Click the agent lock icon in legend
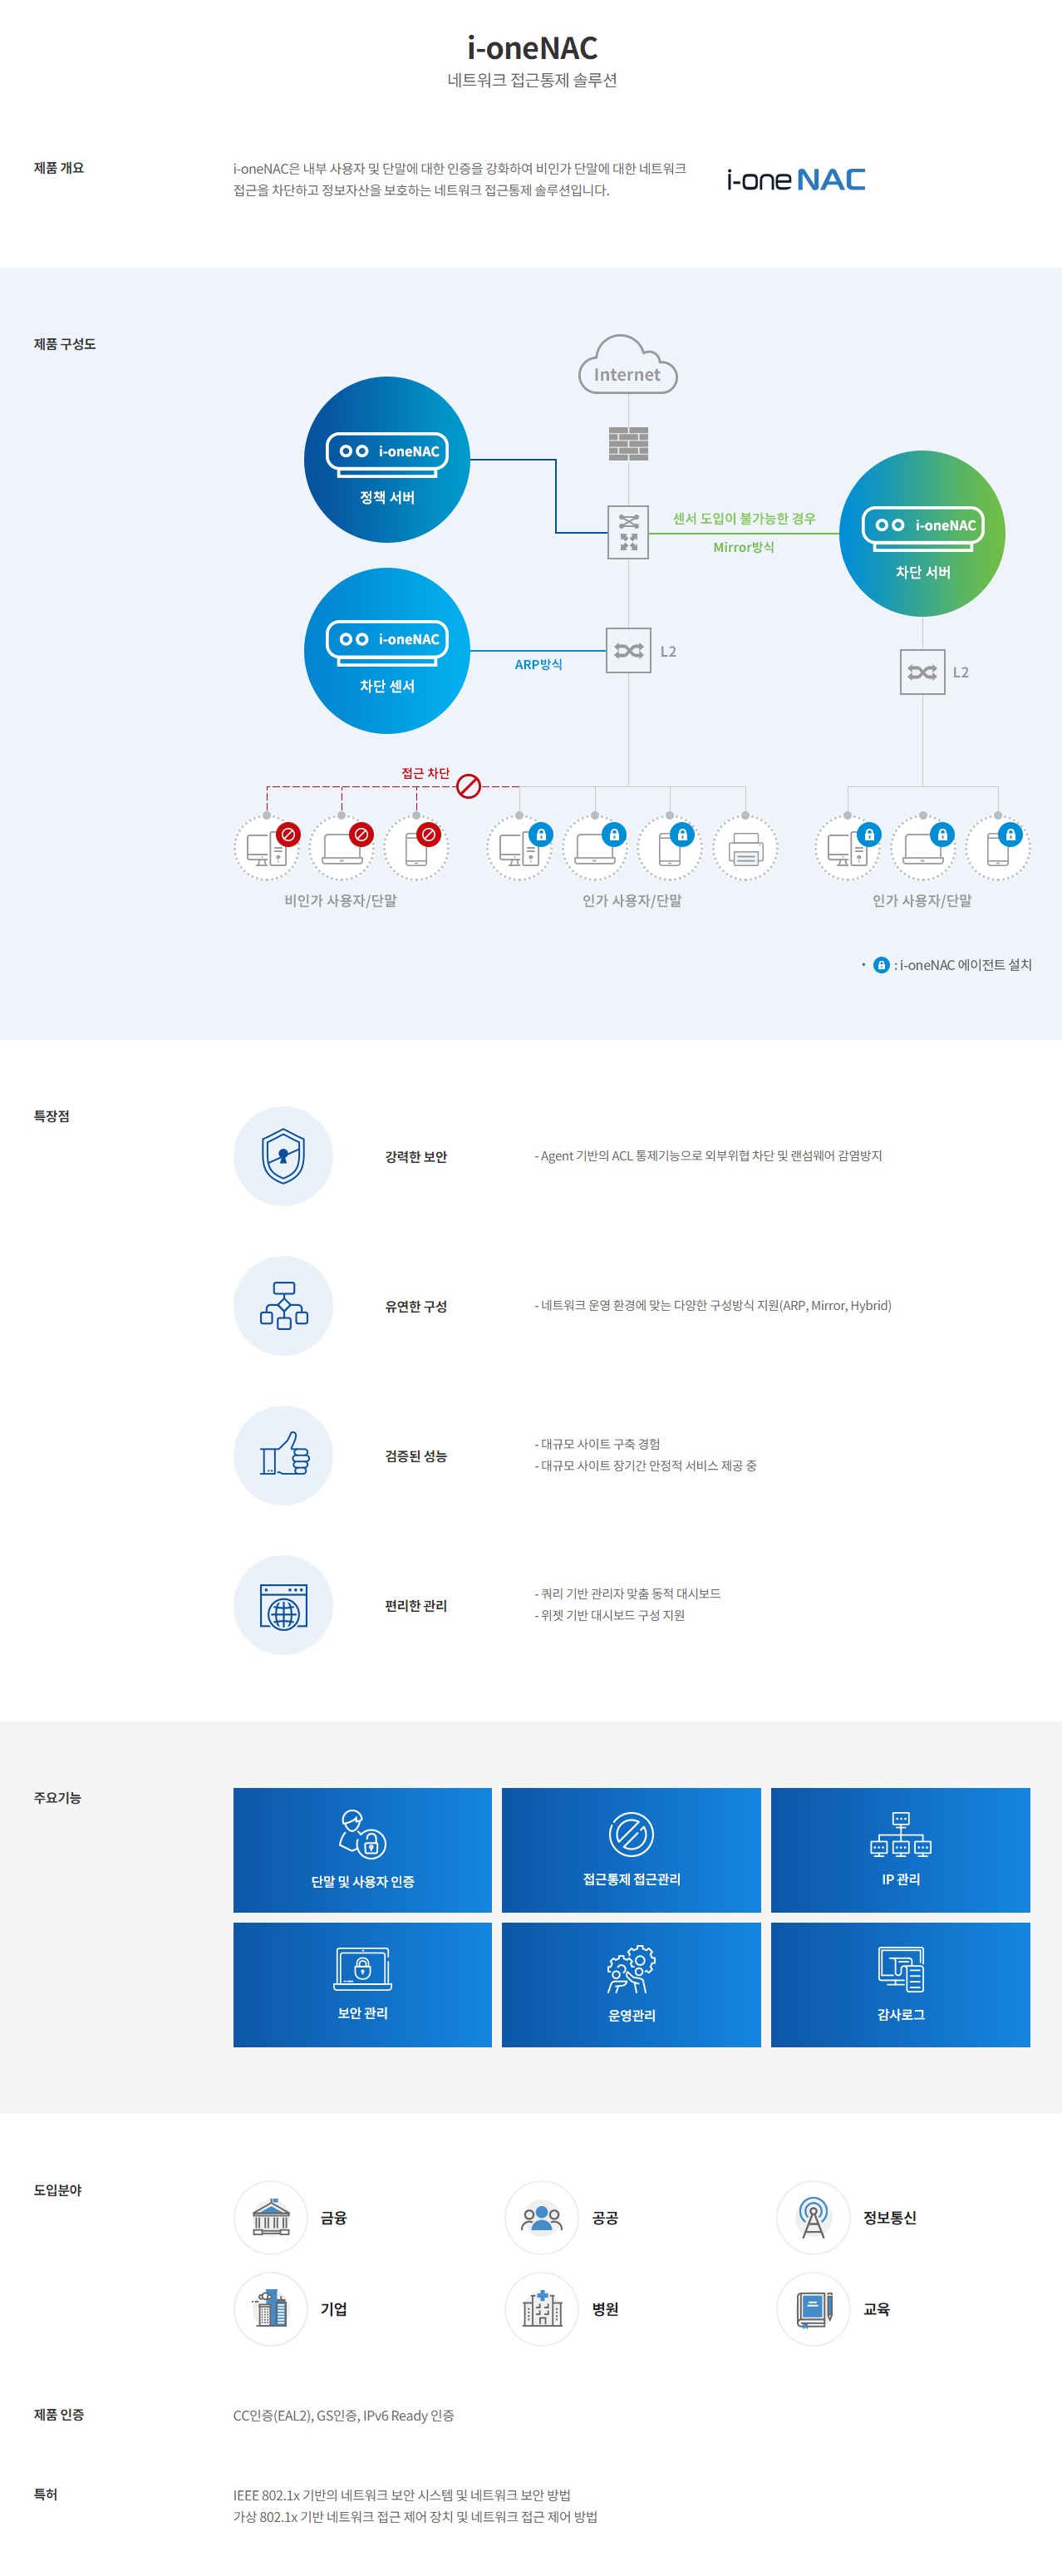Screen dimensions: 1062x2576 pos(881,965)
